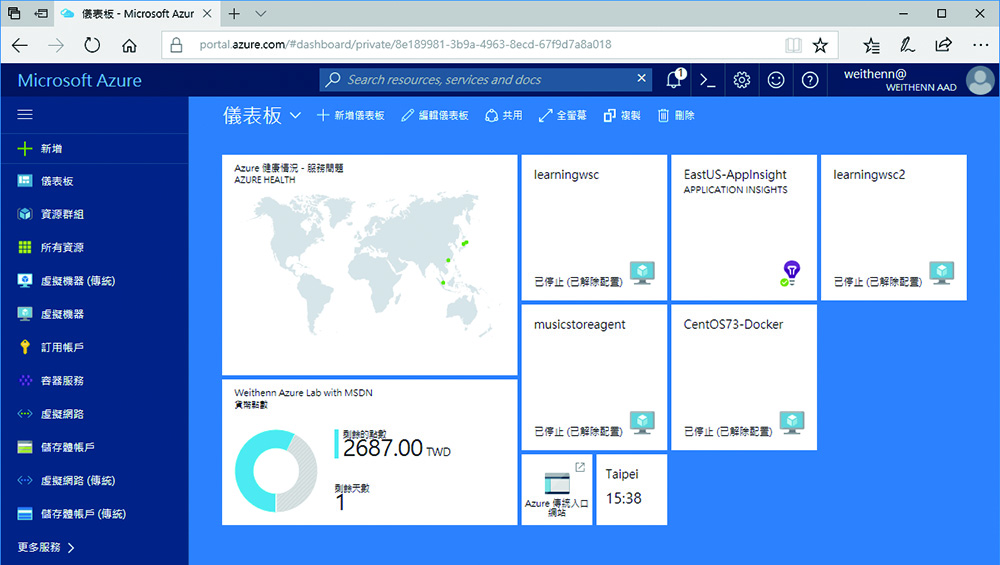Go to browser home icon
The width and height of the screenshot is (1000, 565).
point(129,45)
